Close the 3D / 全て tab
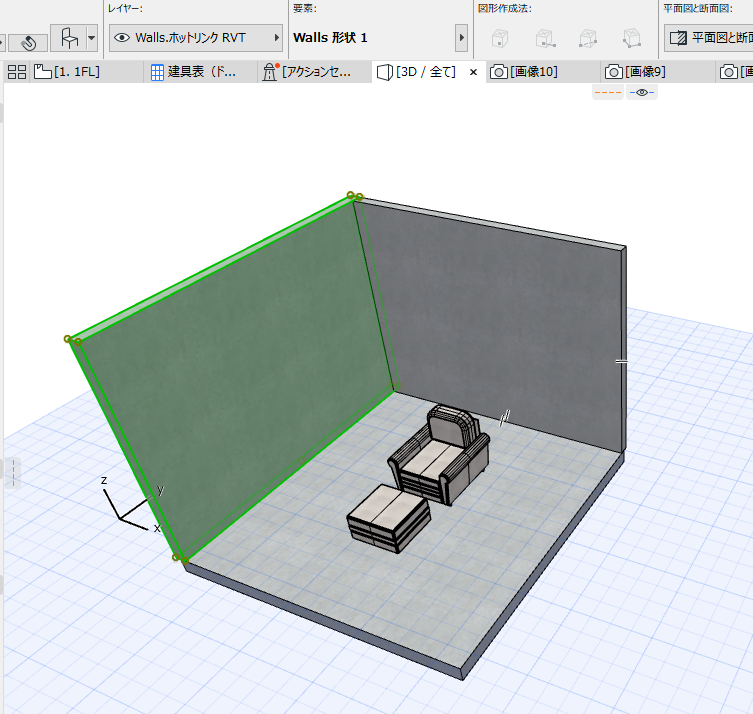Screen dimensions: 753x714 (x=474, y=72)
